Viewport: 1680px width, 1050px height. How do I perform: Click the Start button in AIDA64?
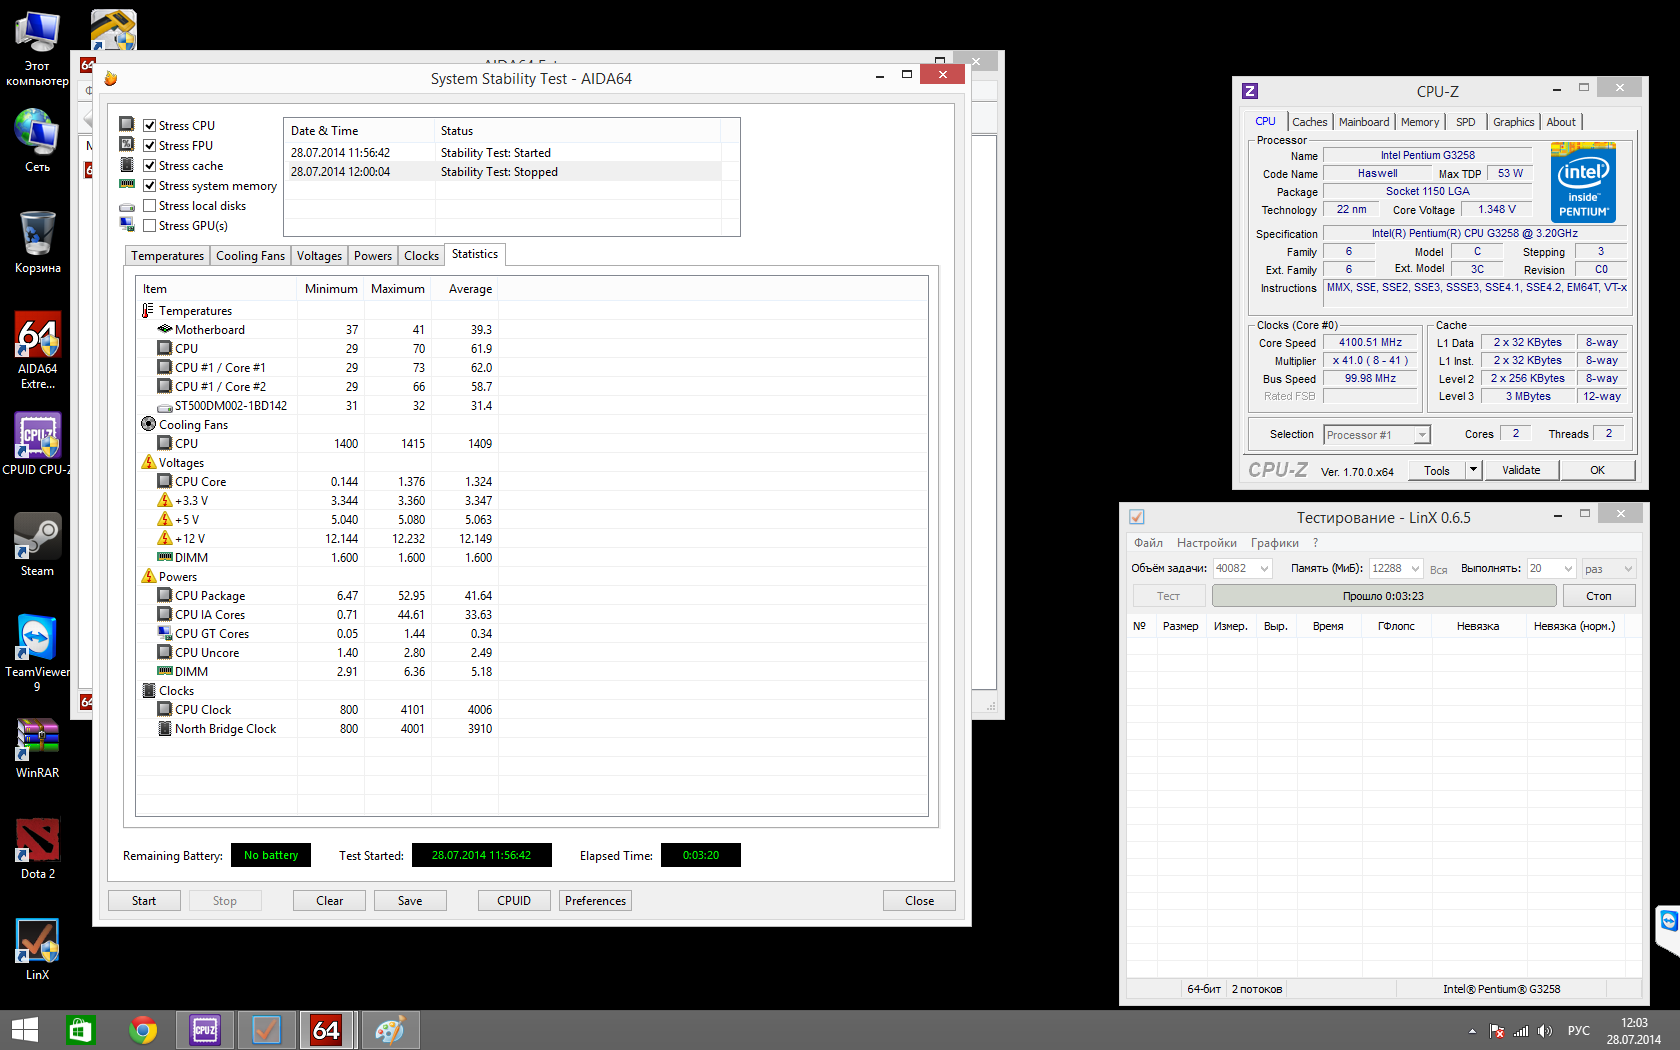click(x=144, y=901)
